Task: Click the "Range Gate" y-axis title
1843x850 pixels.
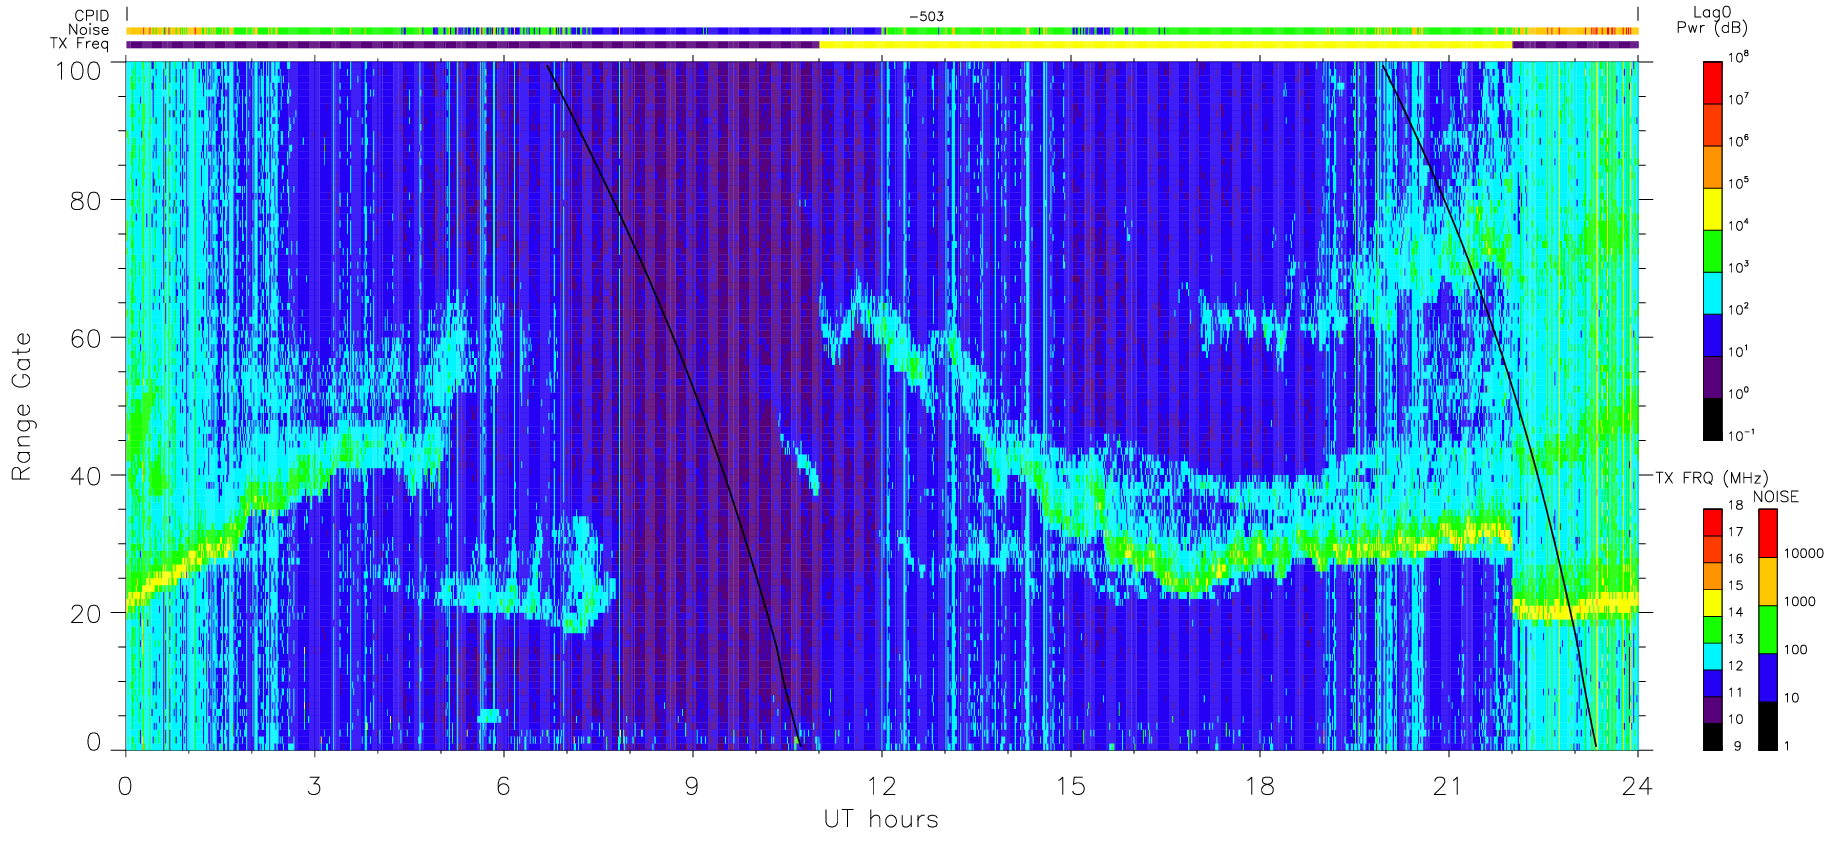Action: click(x=21, y=407)
